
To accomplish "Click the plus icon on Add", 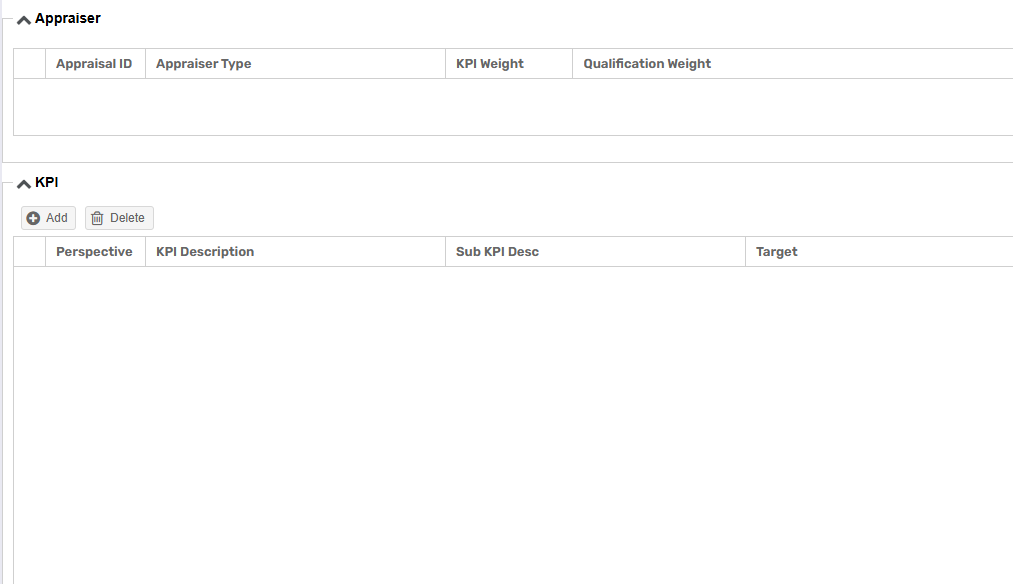I will pos(33,218).
